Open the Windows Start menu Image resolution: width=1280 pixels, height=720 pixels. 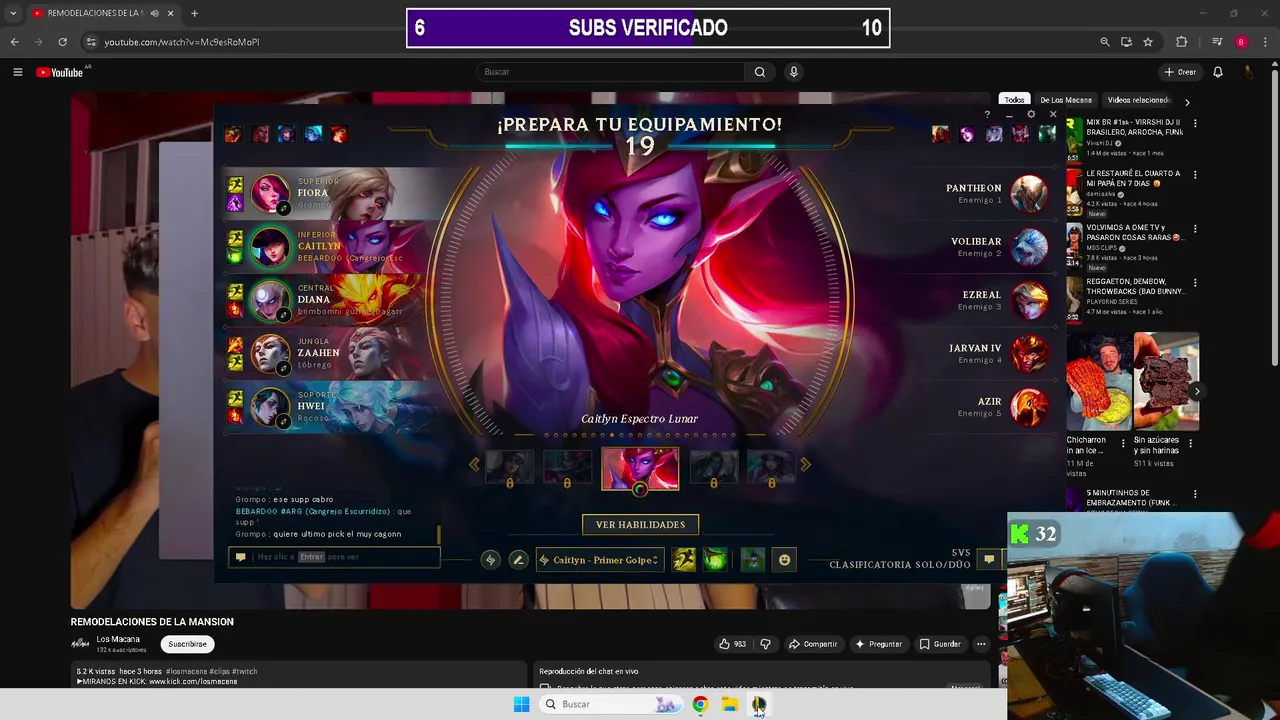click(521, 704)
